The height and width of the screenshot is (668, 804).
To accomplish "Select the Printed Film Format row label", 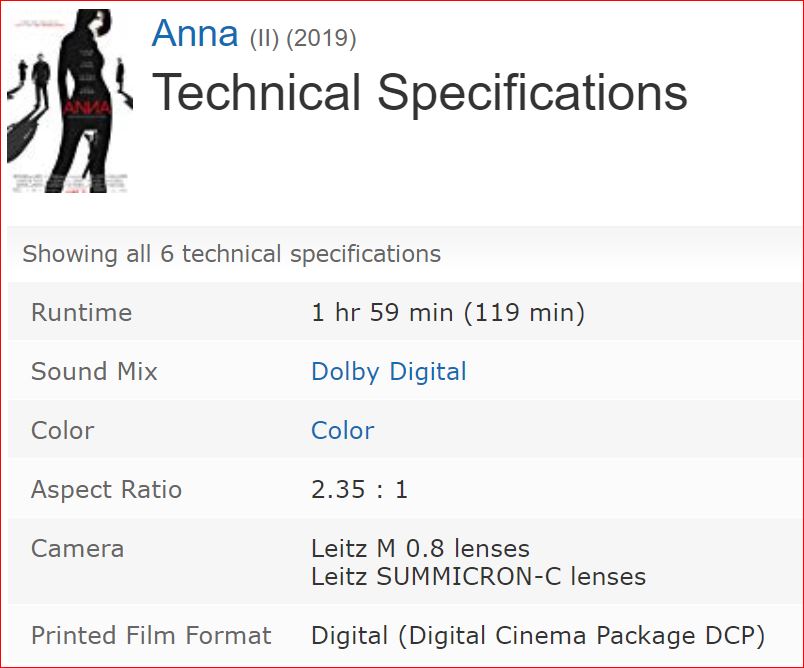I will (151, 635).
